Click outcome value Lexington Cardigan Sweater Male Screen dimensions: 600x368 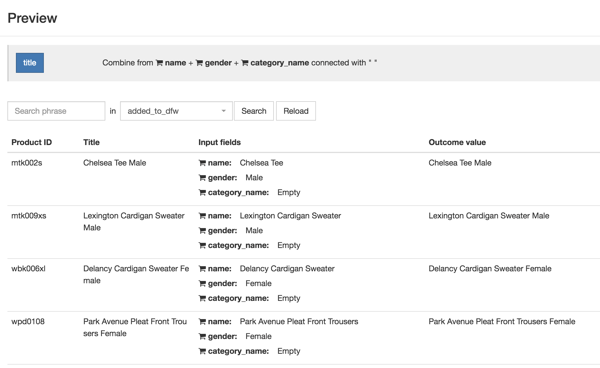click(489, 216)
